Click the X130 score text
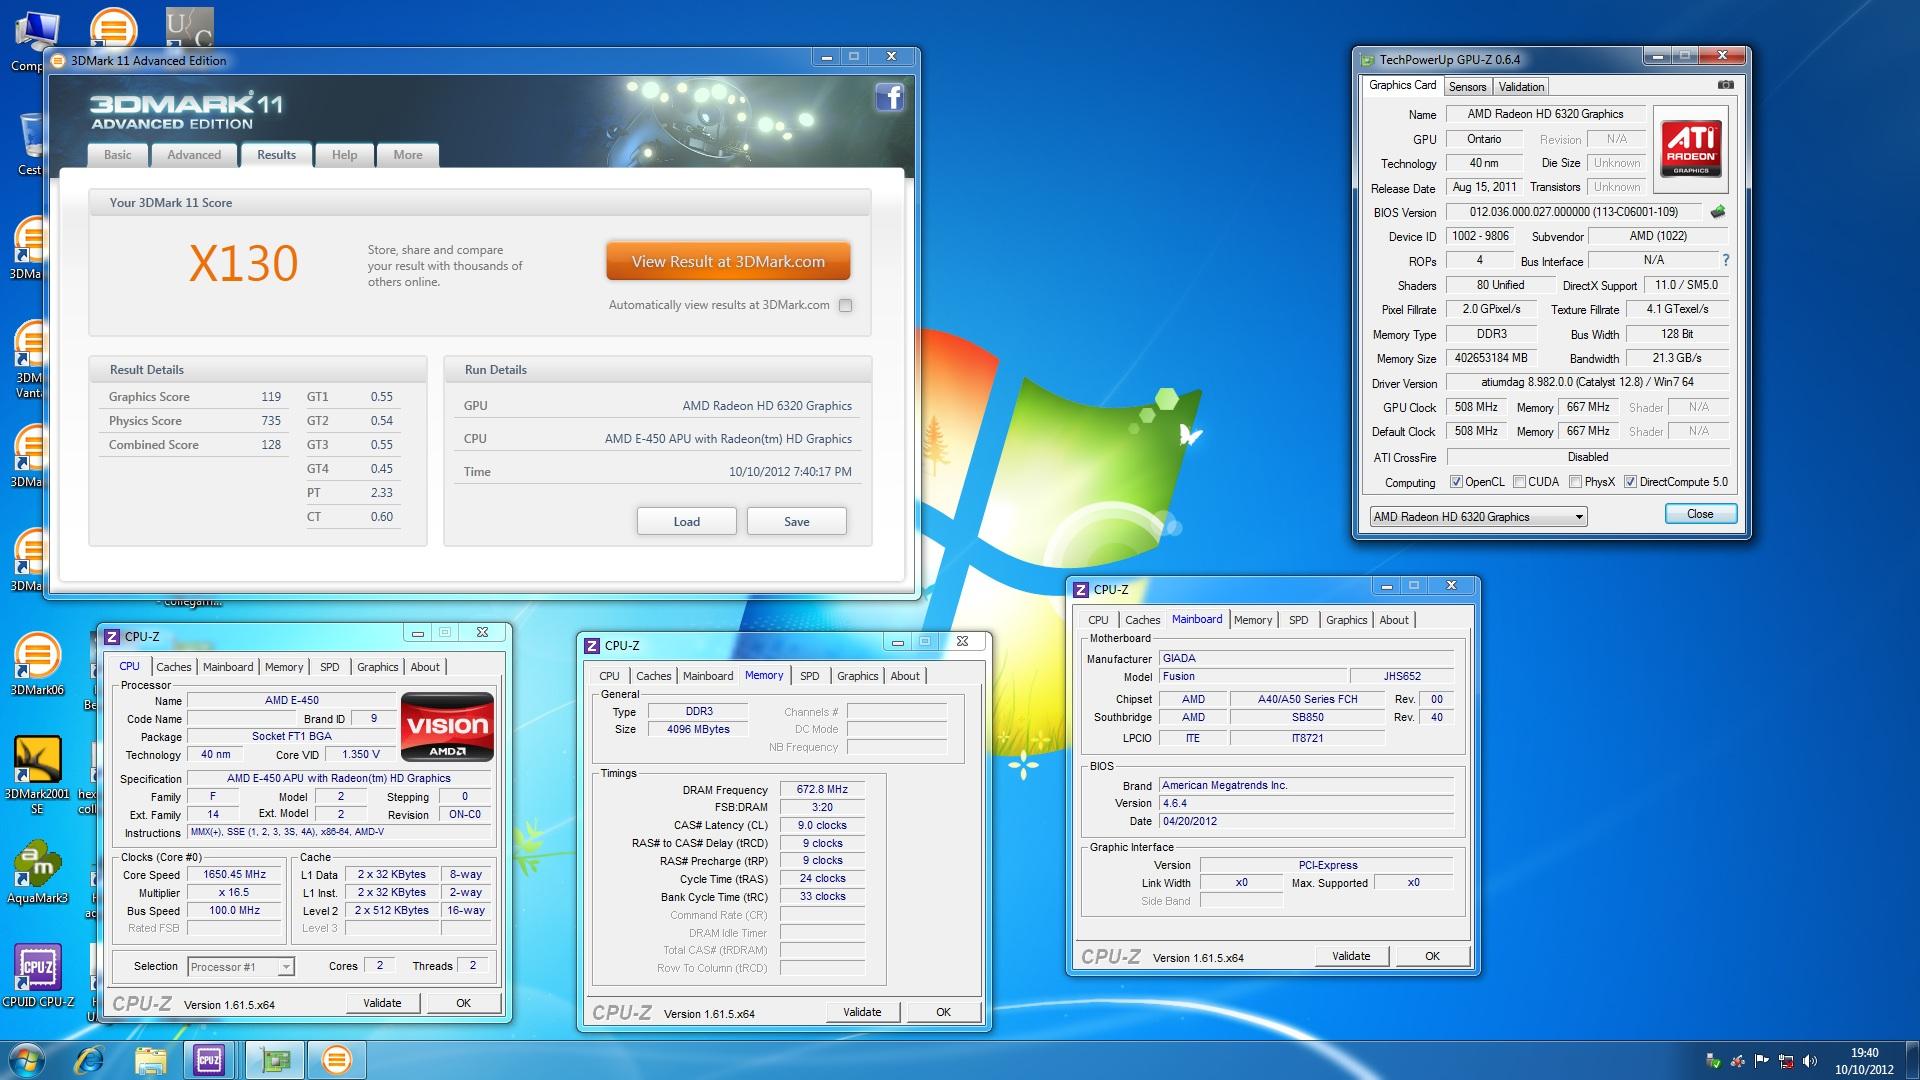 pyautogui.click(x=244, y=264)
